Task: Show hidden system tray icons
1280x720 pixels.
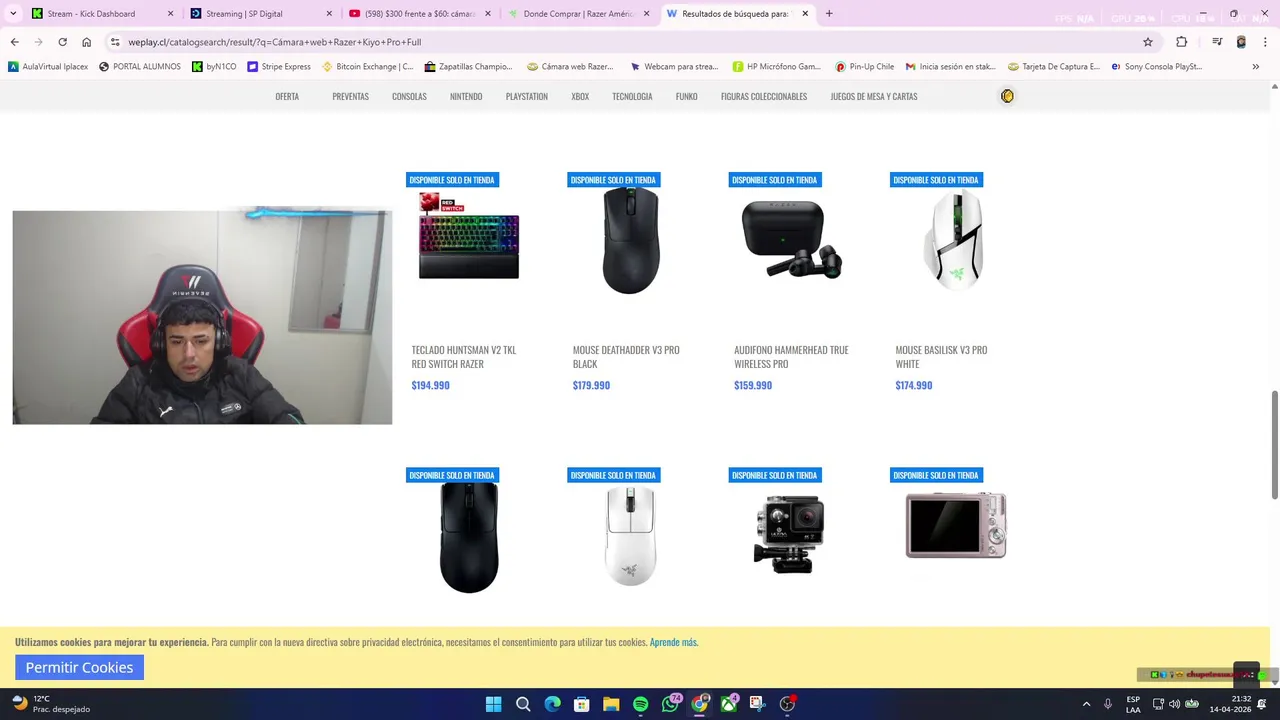Action: click(1086, 704)
